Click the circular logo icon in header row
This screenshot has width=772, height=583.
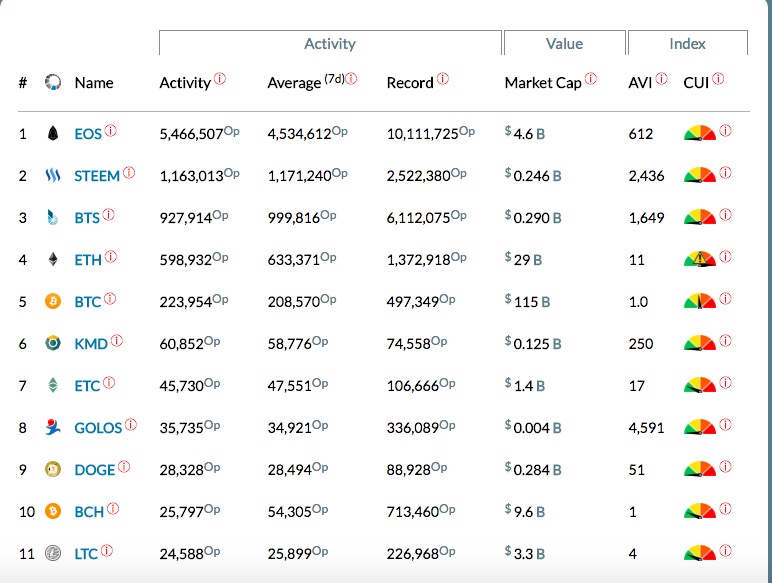tap(53, 82)
